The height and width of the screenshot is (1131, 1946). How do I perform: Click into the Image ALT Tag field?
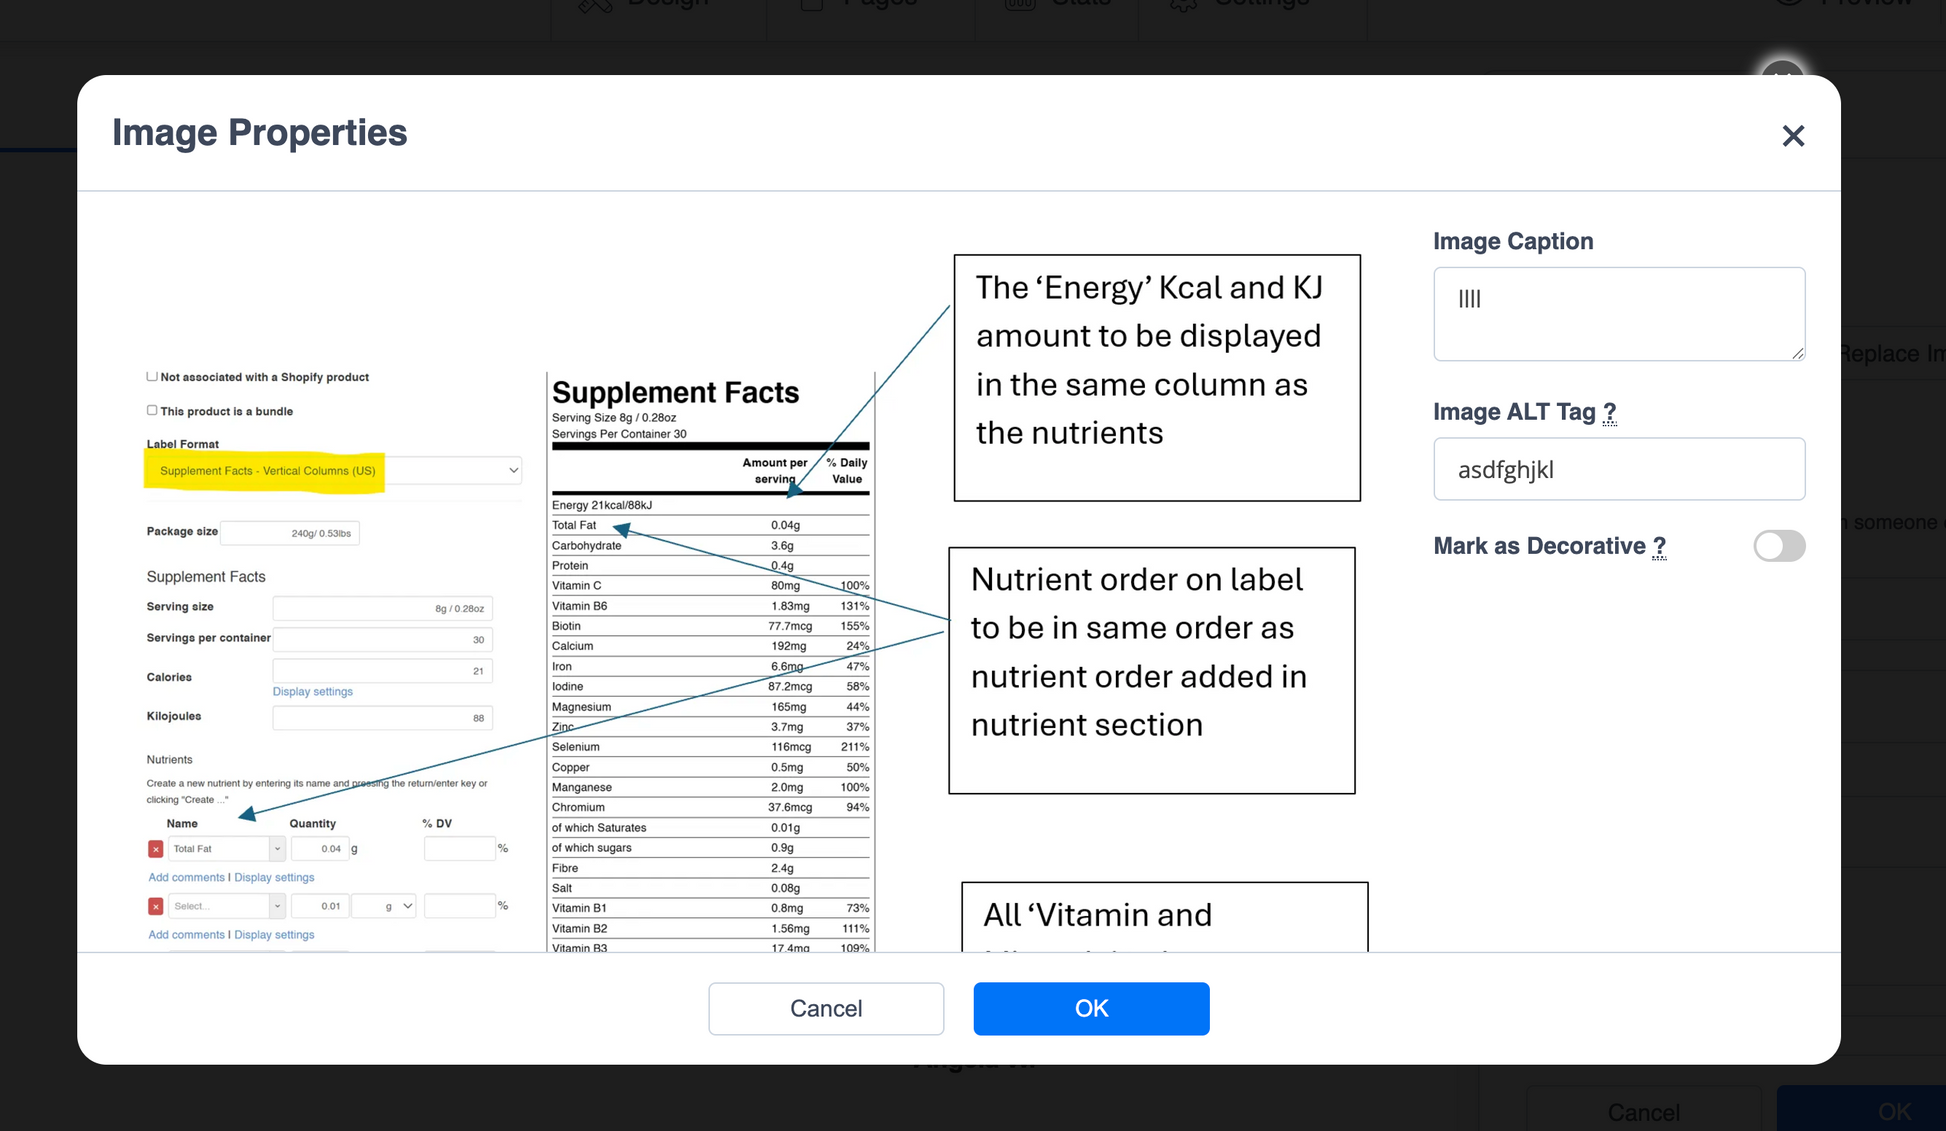click(1618, 469)
